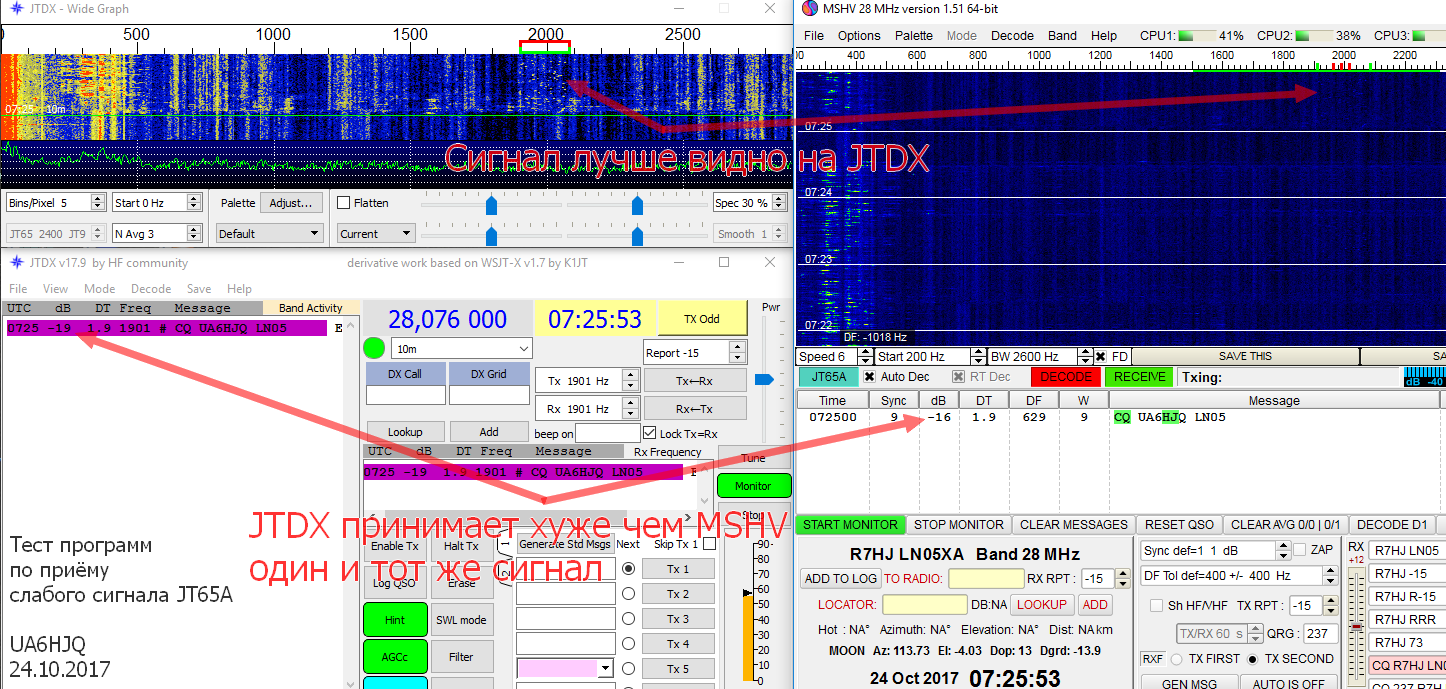Click the 'CQ UA6HJQ LN05' decoded message in MSHV
The width and height of the screenshot is (1446, 689).
click(1169, 417)
